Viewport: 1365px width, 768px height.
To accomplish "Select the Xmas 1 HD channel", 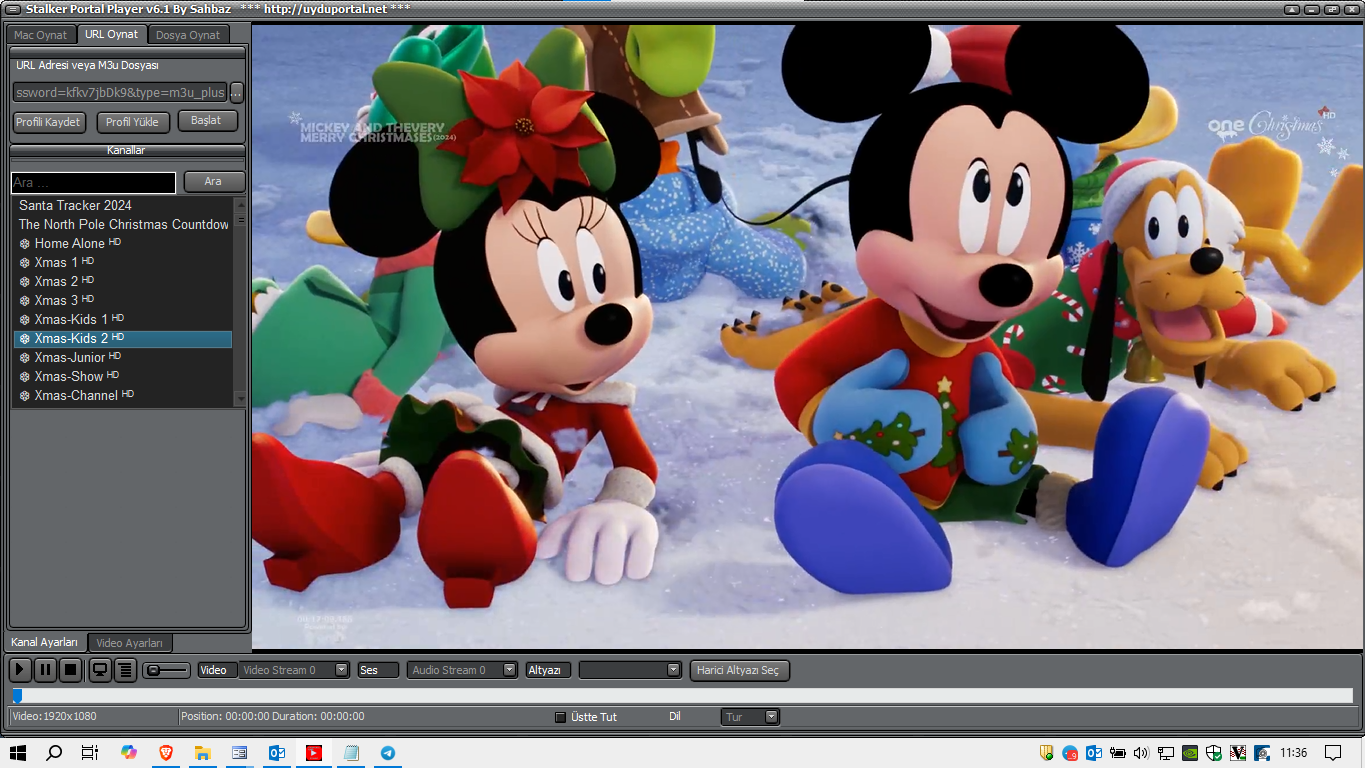I will tap(123, 262).
